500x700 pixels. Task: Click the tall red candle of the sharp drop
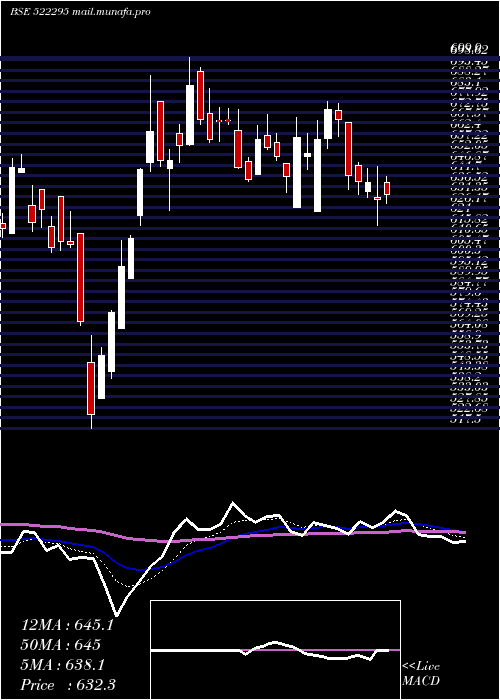click(x=80, y=277)
